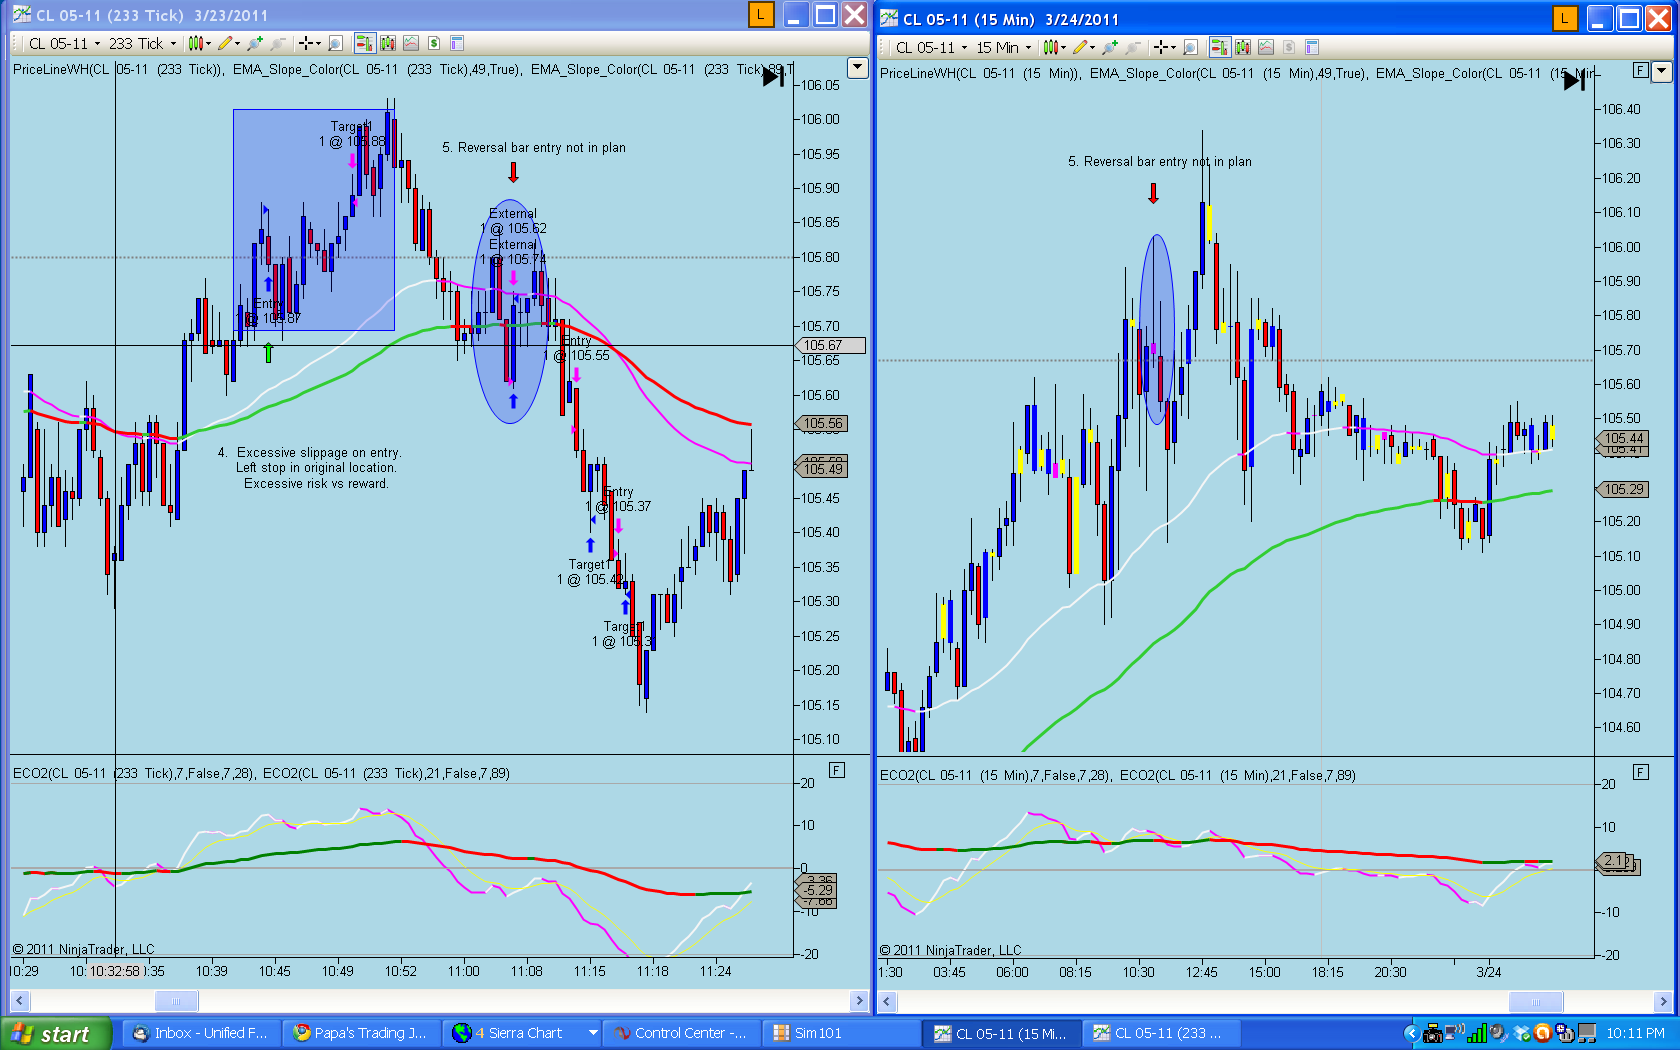Open panel menu arrow of 233 Tick chart
This screenshot has width=1680, height=1050.
pos(857,68)
